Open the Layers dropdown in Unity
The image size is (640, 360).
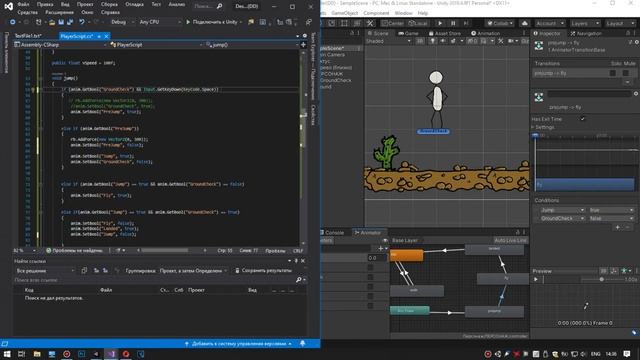(585, 23)
